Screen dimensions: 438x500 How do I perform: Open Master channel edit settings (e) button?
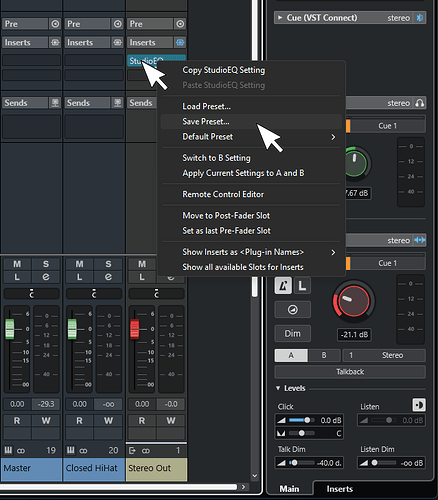pyautogui.click(x=46, y=277)
